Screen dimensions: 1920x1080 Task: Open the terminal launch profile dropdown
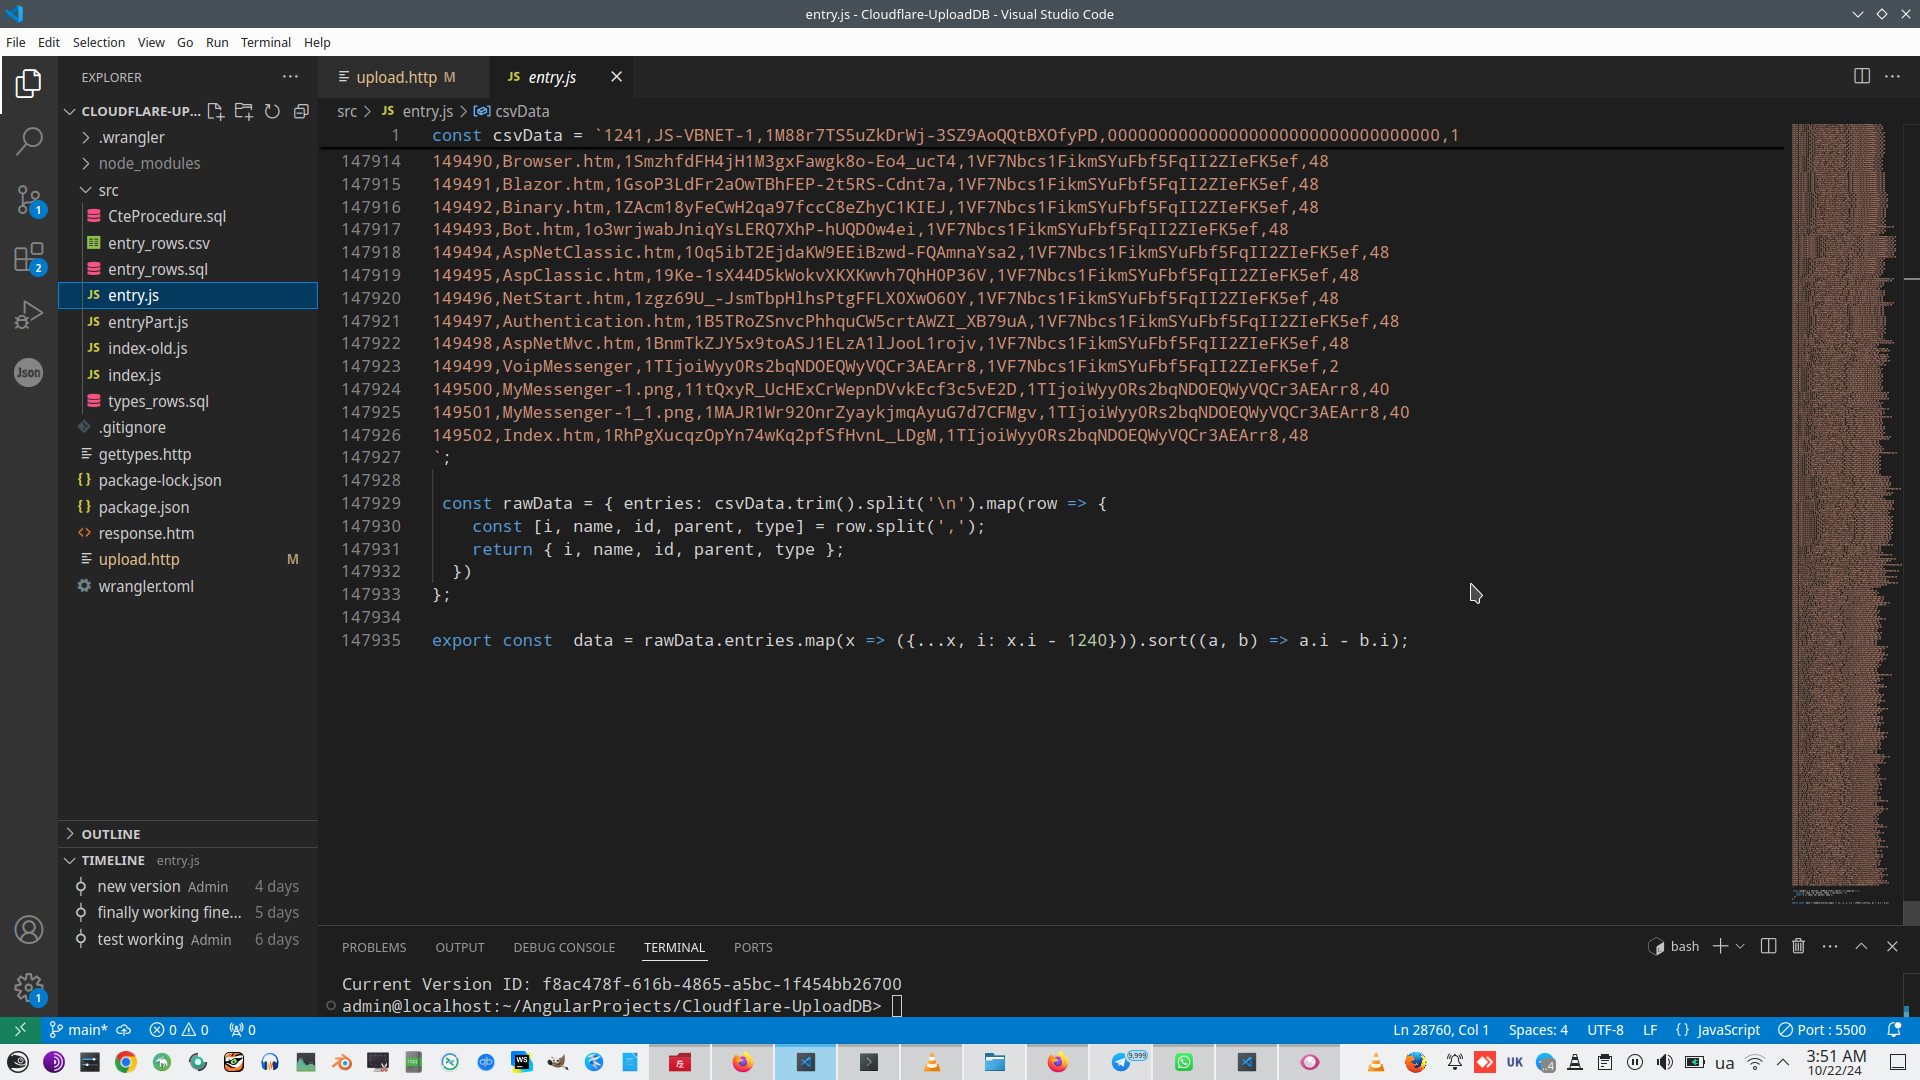1740,946
